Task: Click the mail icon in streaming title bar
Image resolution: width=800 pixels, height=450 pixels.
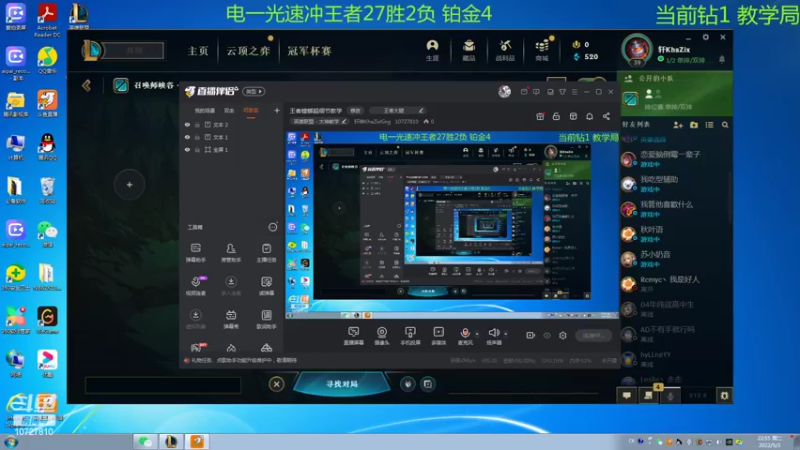Action: [x=524, y=92]
